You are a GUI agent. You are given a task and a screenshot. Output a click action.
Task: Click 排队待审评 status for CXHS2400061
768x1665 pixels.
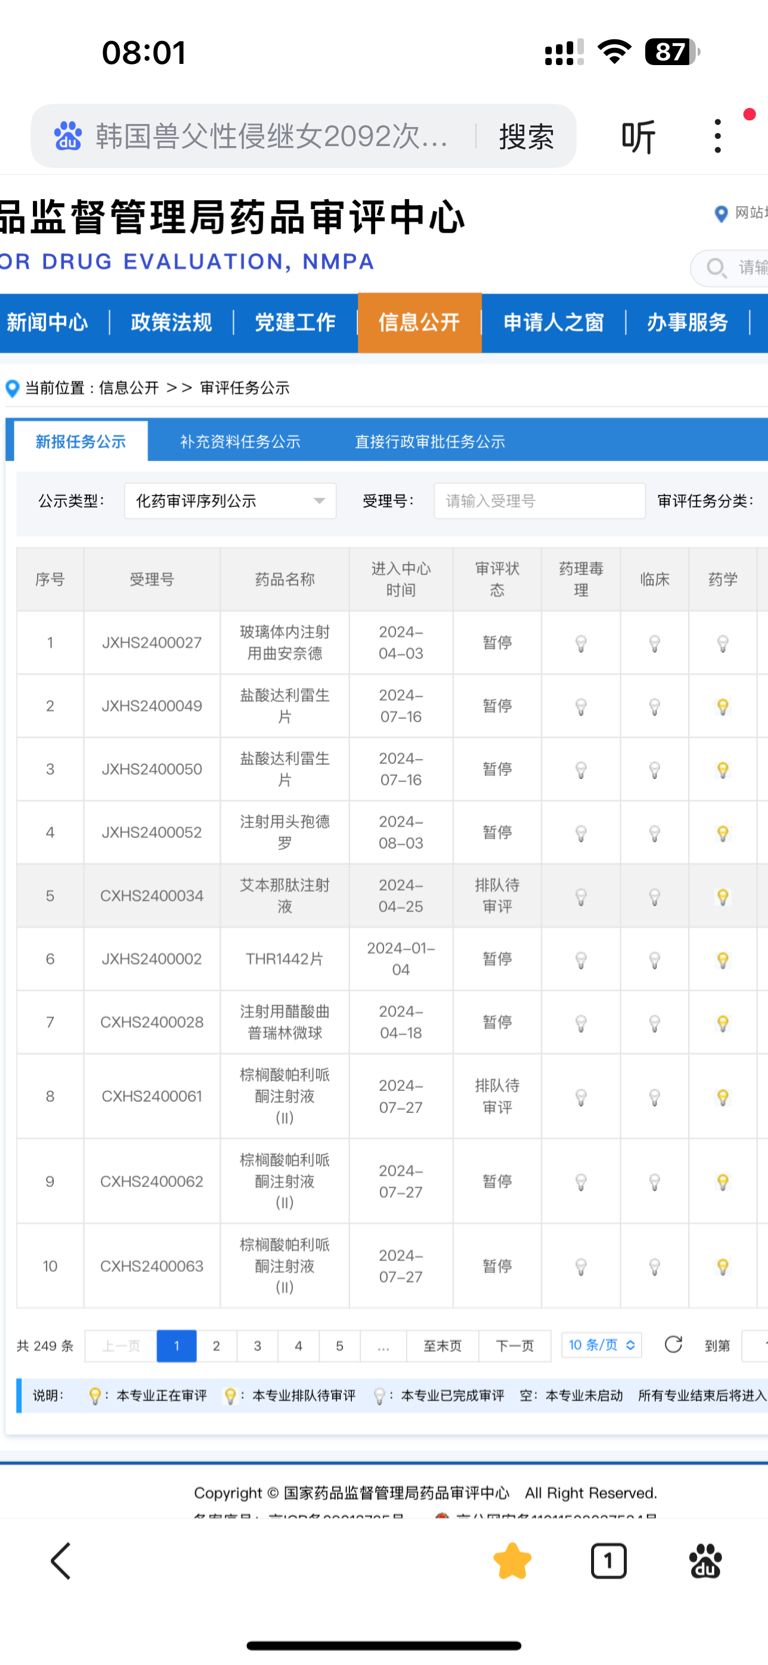coord(497,1096)
